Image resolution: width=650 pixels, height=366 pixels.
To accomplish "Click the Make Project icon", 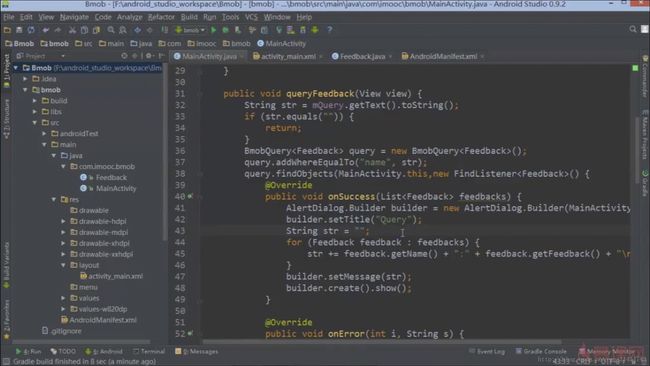I will (x=165, y=30).
